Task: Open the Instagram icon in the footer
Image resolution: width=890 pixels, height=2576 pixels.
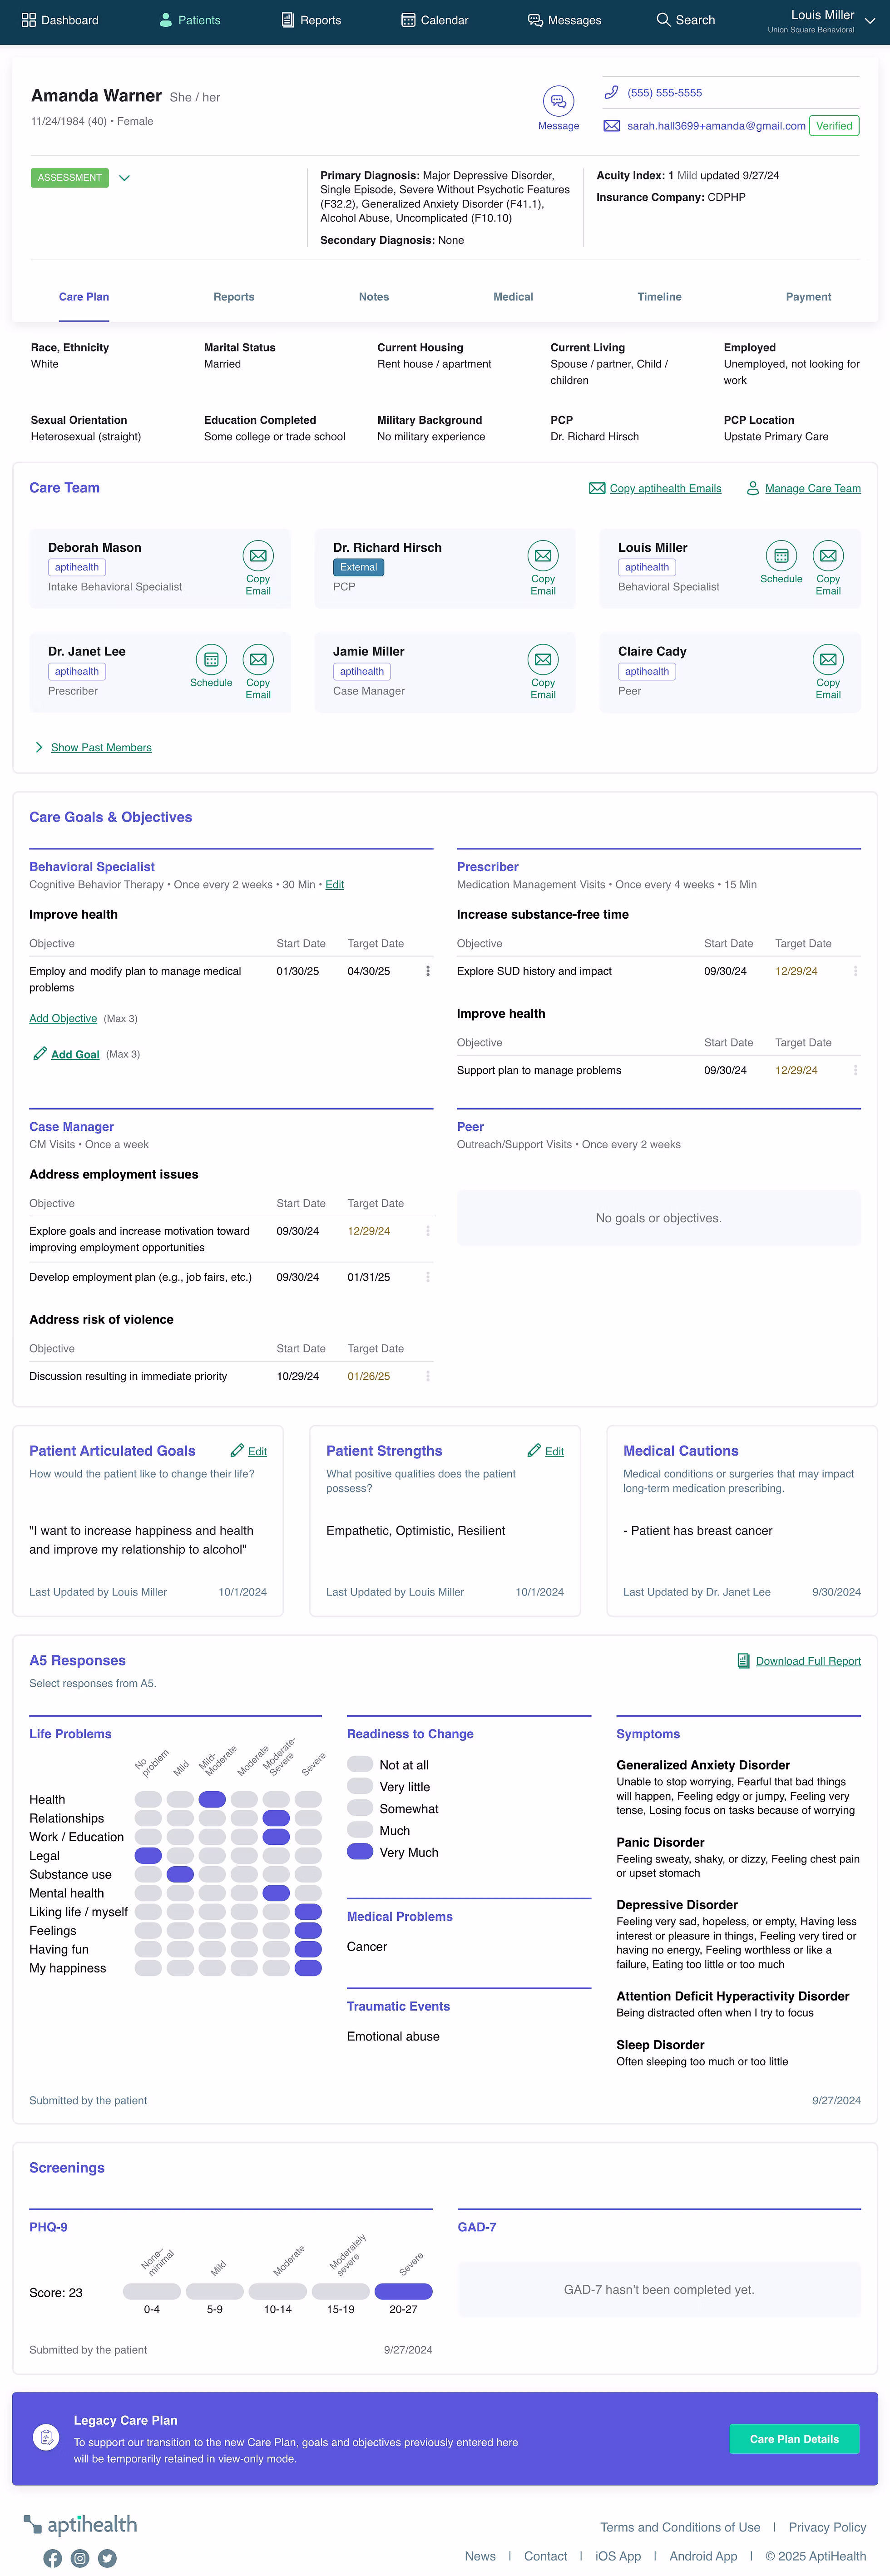Action: click(80, 2558)
